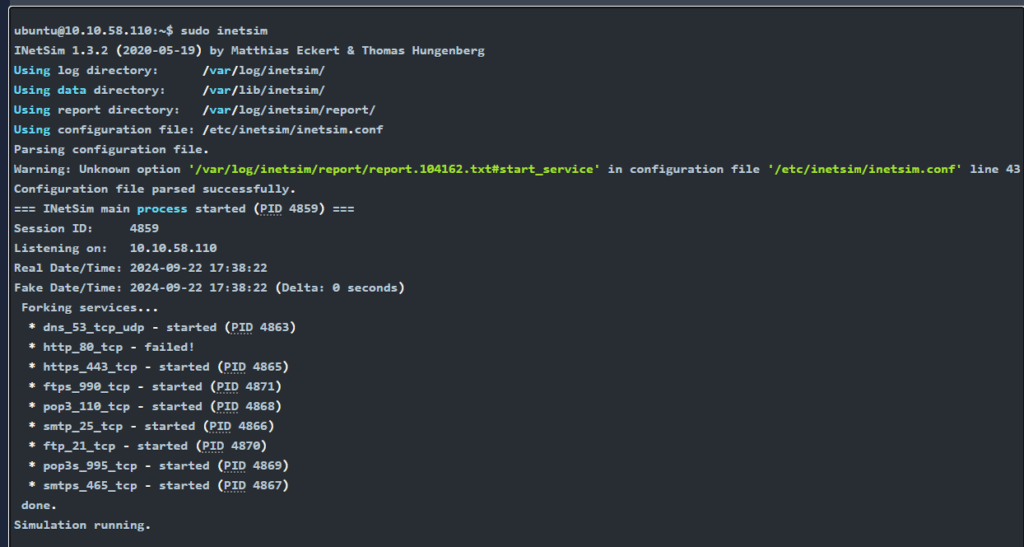Click 'line 43' at end of warning
The width and height of the screenshot is (1024, 547).
tap(995, 169)
